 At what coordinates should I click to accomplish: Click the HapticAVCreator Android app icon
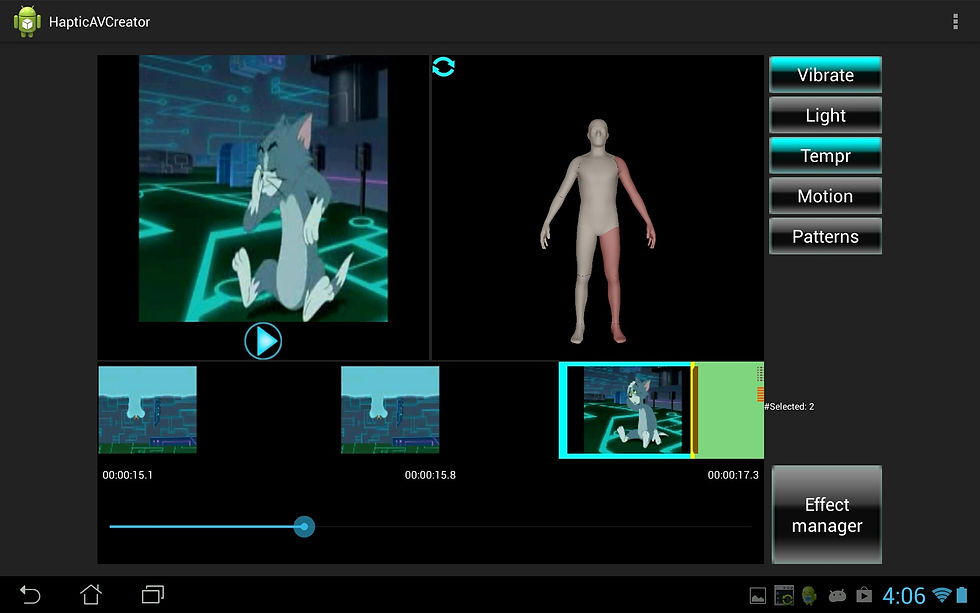pos(27,21)
